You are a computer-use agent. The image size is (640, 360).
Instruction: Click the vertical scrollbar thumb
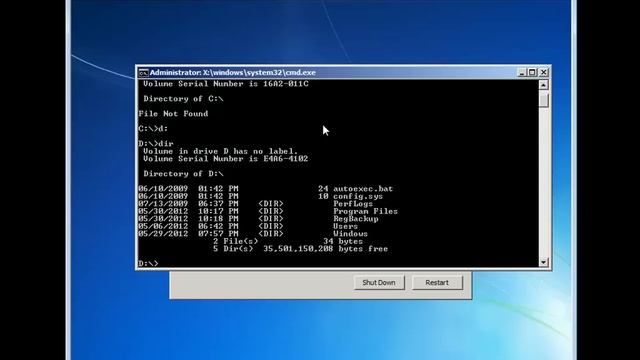coord(543,100)
